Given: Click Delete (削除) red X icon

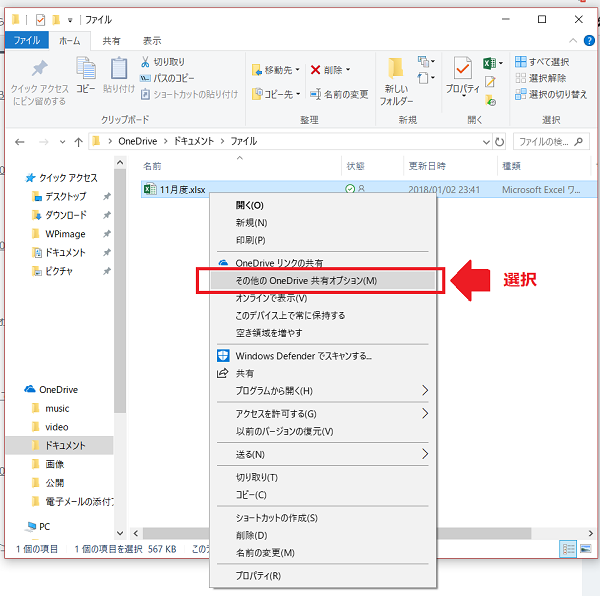Looking at the screenshot, I should pyautogui.click(x=315, y=70).
